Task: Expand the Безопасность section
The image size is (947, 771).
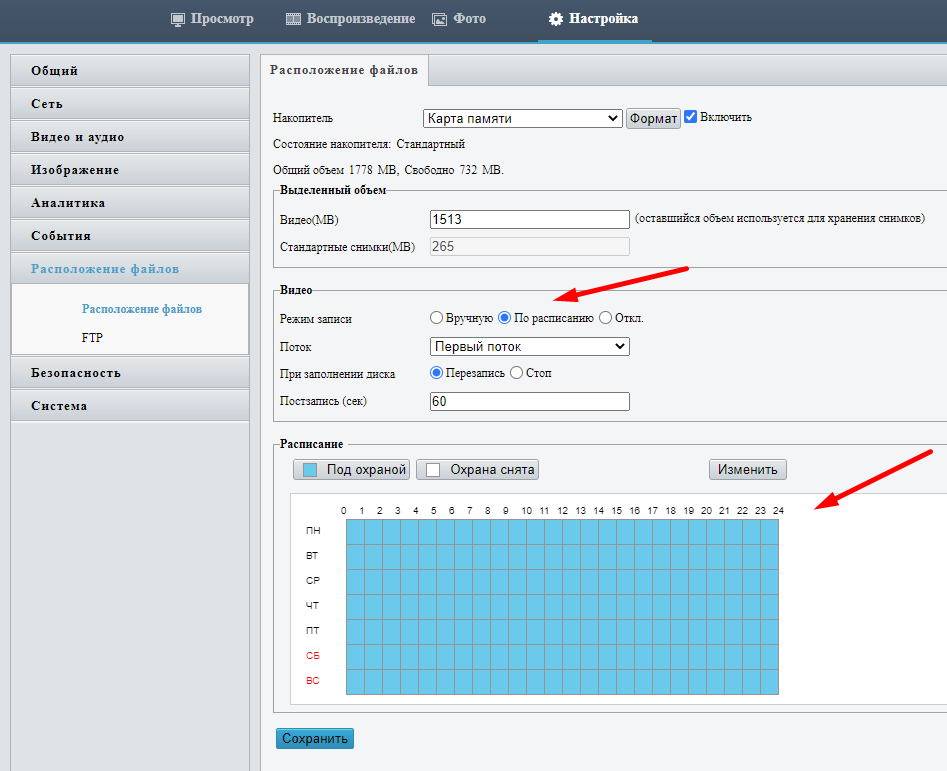Action: click(130, 373)
